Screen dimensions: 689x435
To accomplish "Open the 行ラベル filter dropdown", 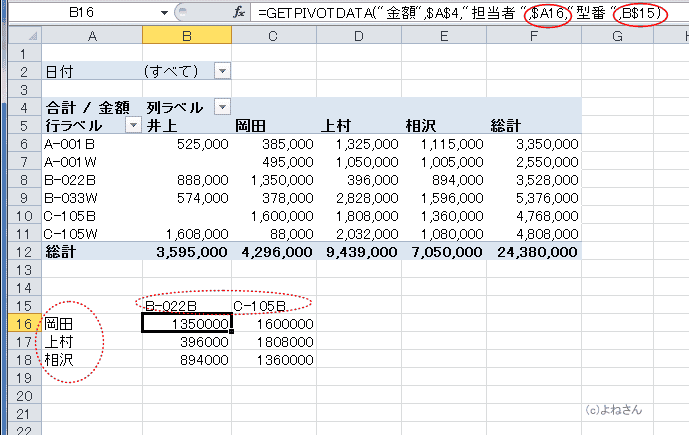I will coord(133,125).
